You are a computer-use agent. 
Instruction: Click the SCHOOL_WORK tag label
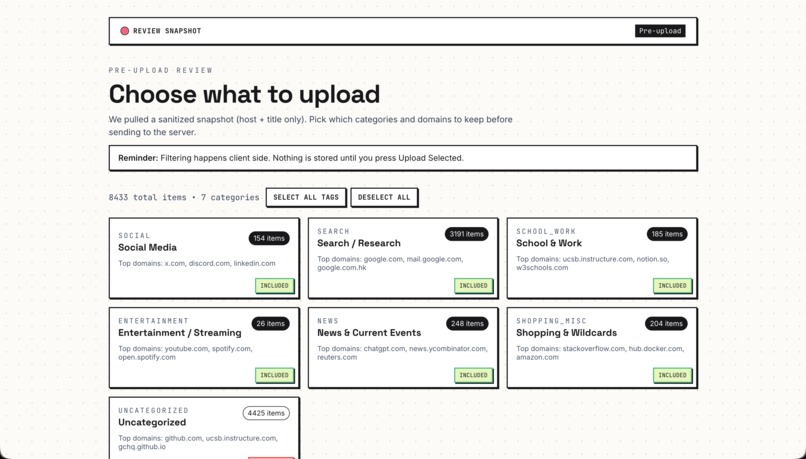click(x=546, y=232)
